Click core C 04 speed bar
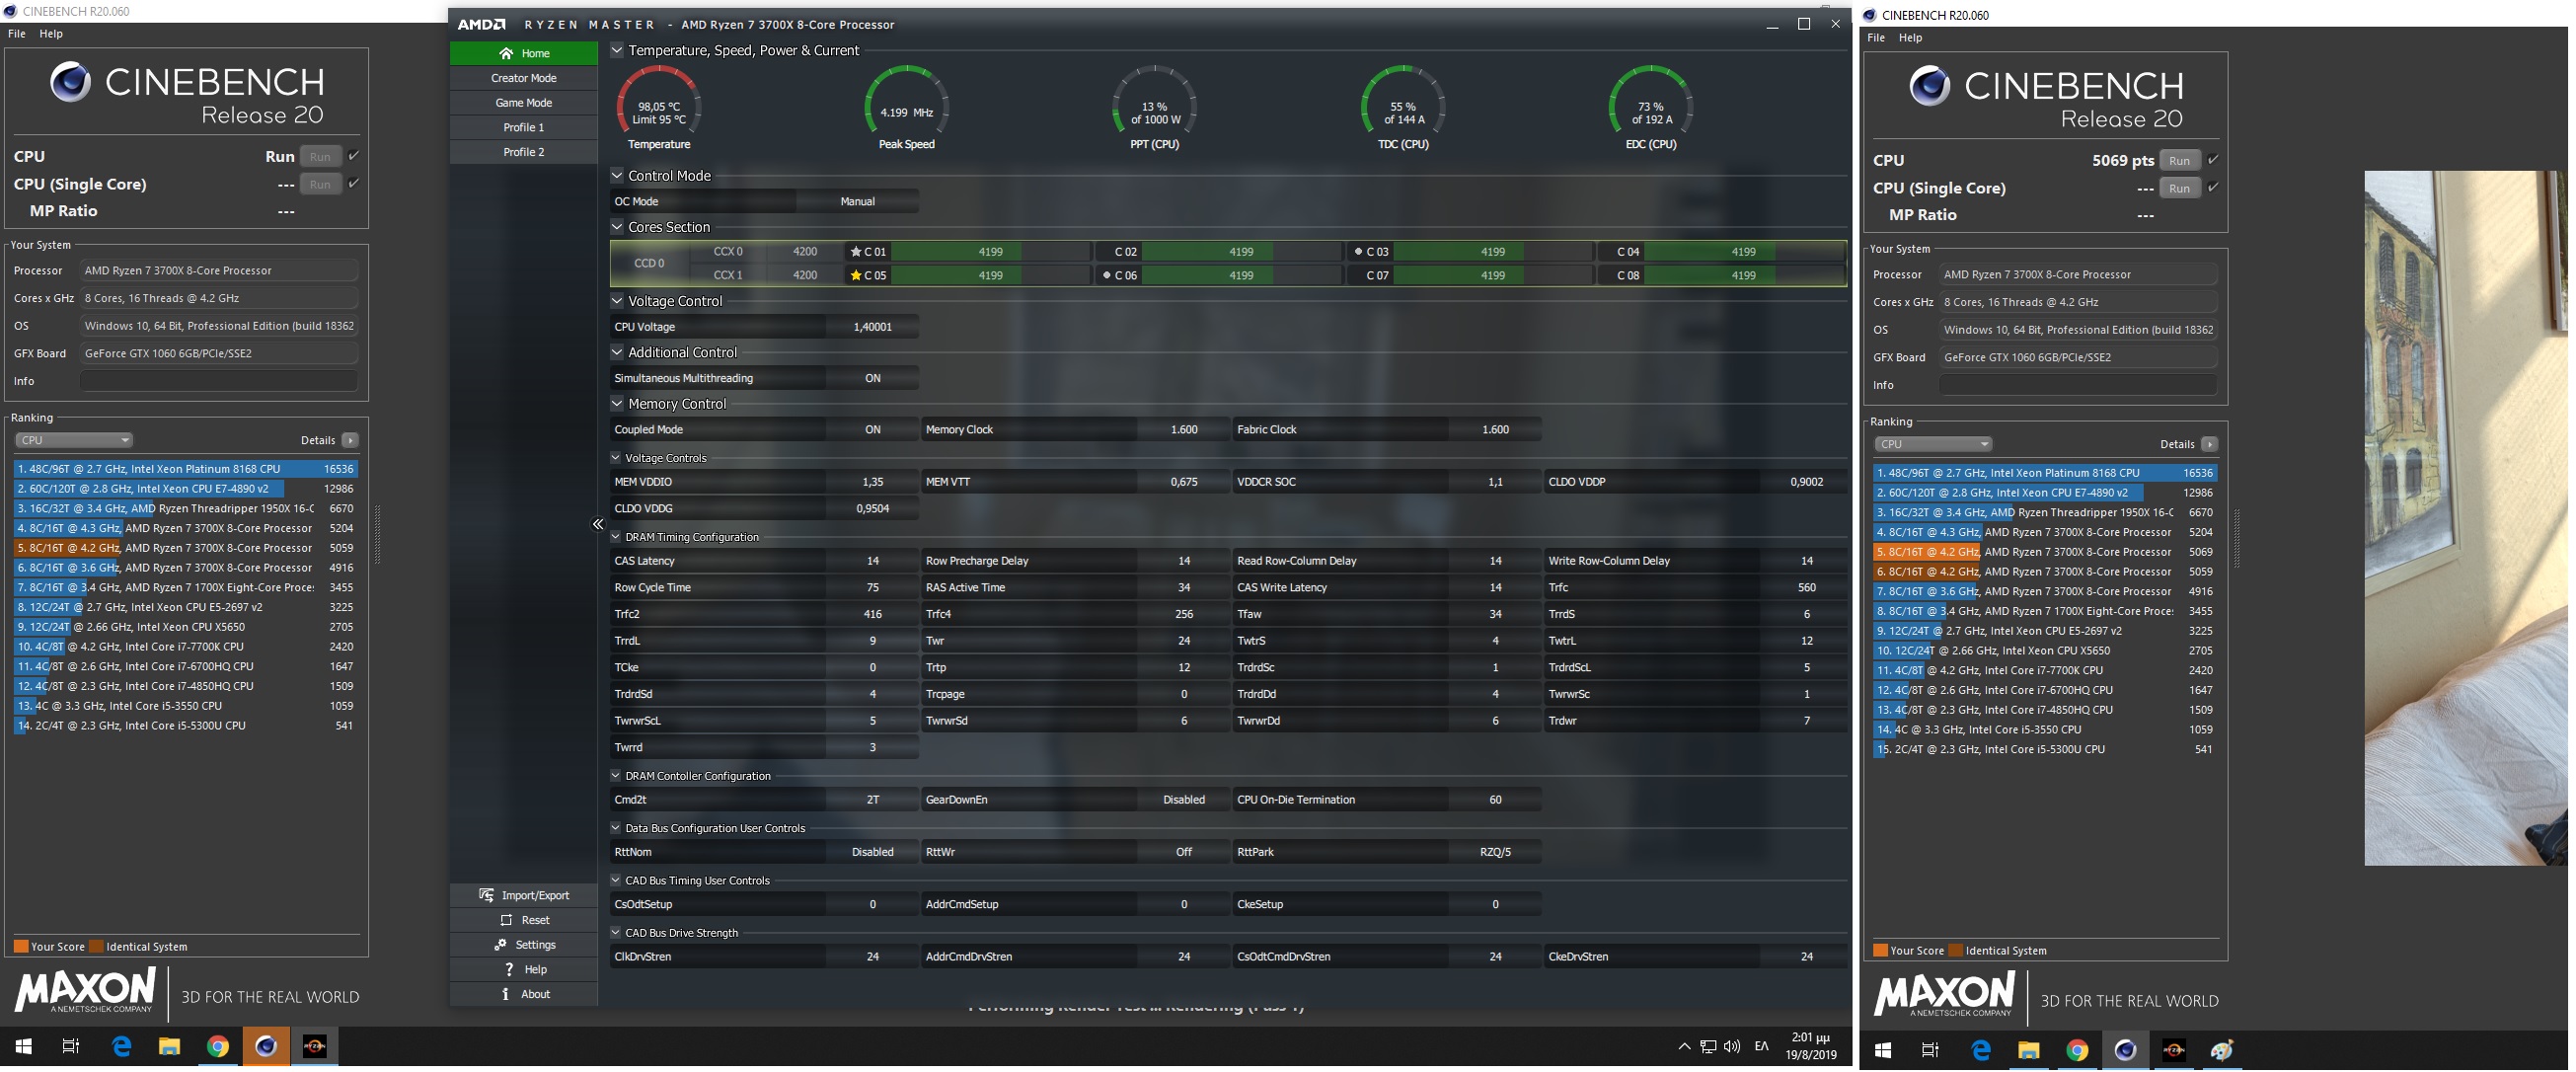 point(1743,252)
